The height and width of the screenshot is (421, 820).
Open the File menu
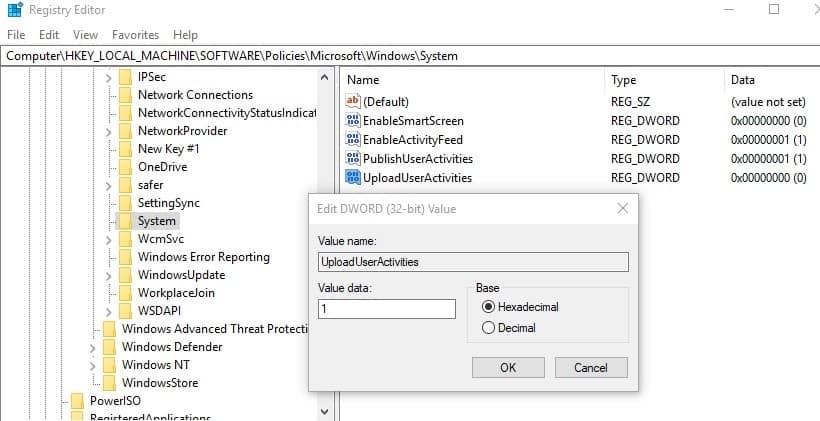16,35
